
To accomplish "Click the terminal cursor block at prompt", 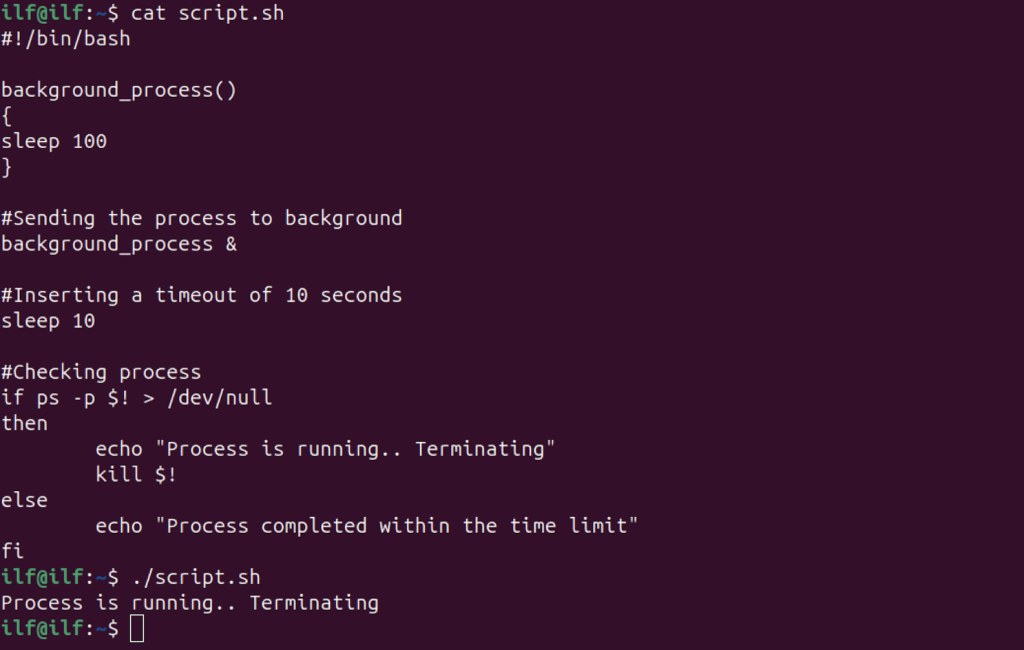I will point(136,628).
